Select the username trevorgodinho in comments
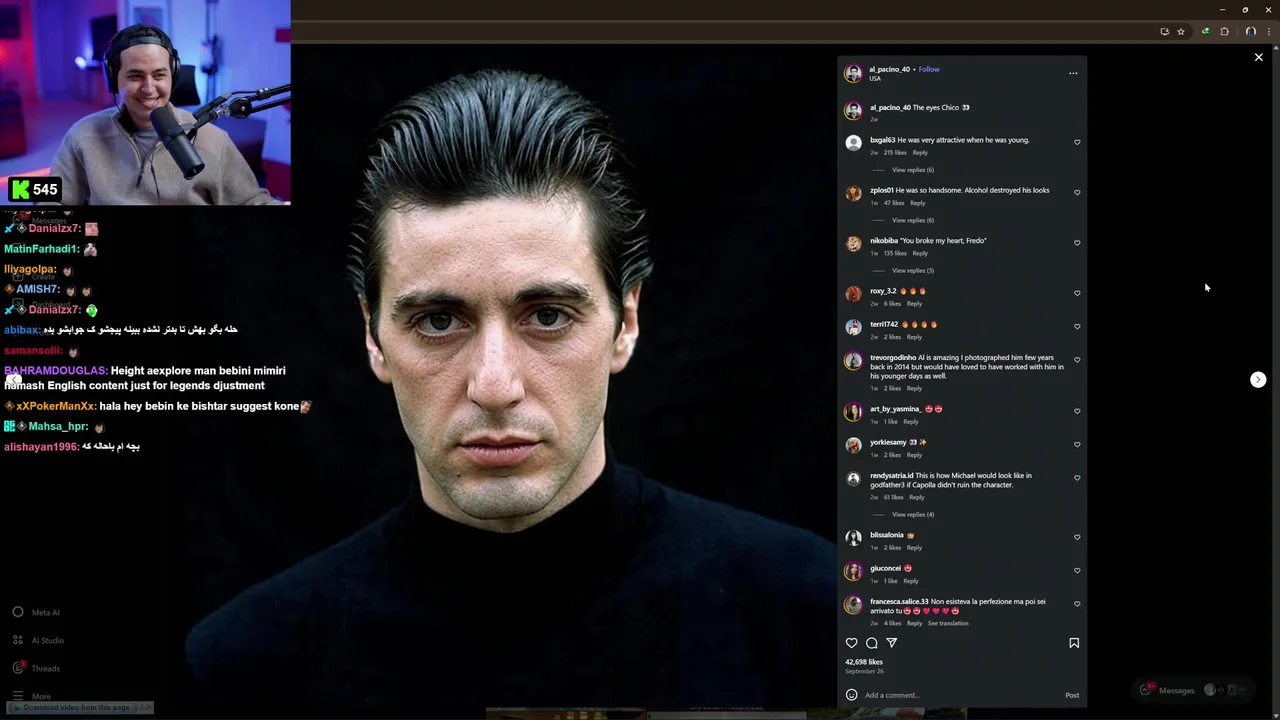This screenshot has height=720, width=1280. tap(893, 357)
